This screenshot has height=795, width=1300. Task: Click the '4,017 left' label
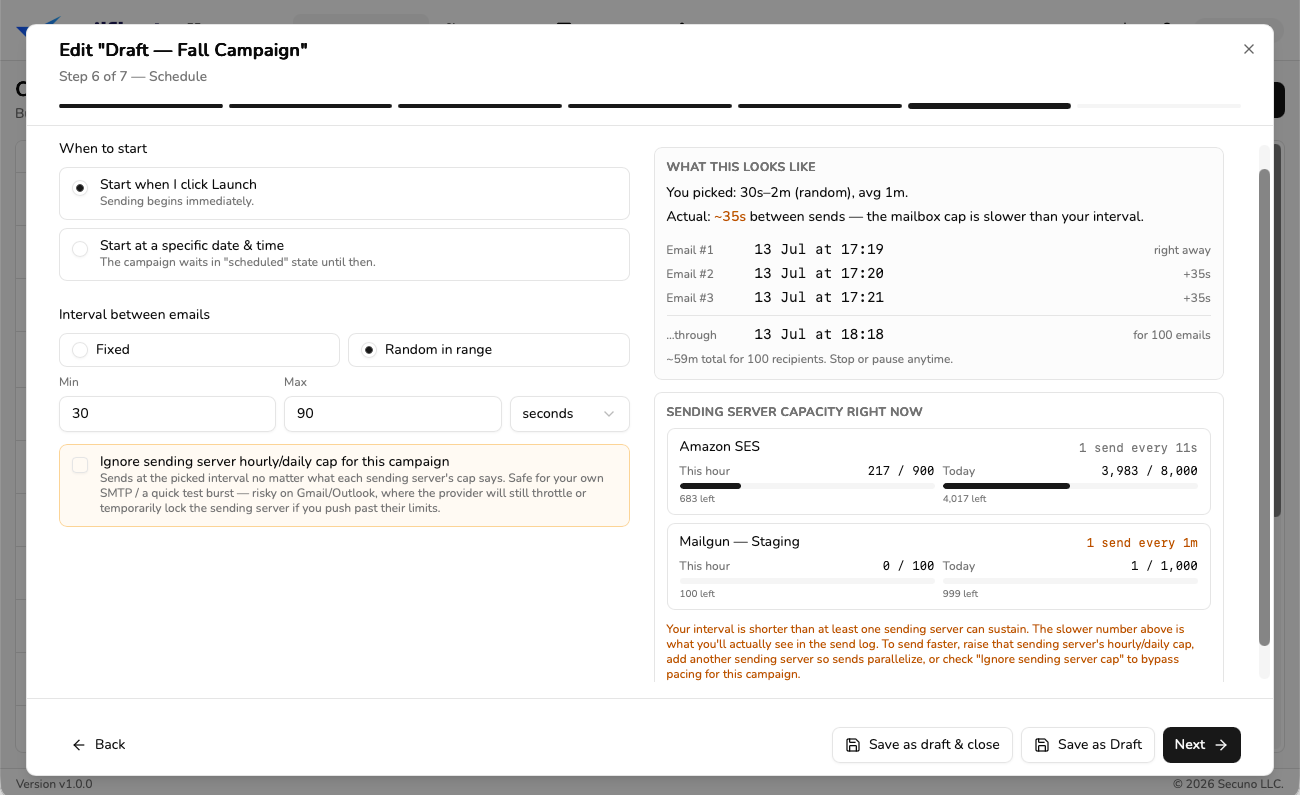[964, 498]
